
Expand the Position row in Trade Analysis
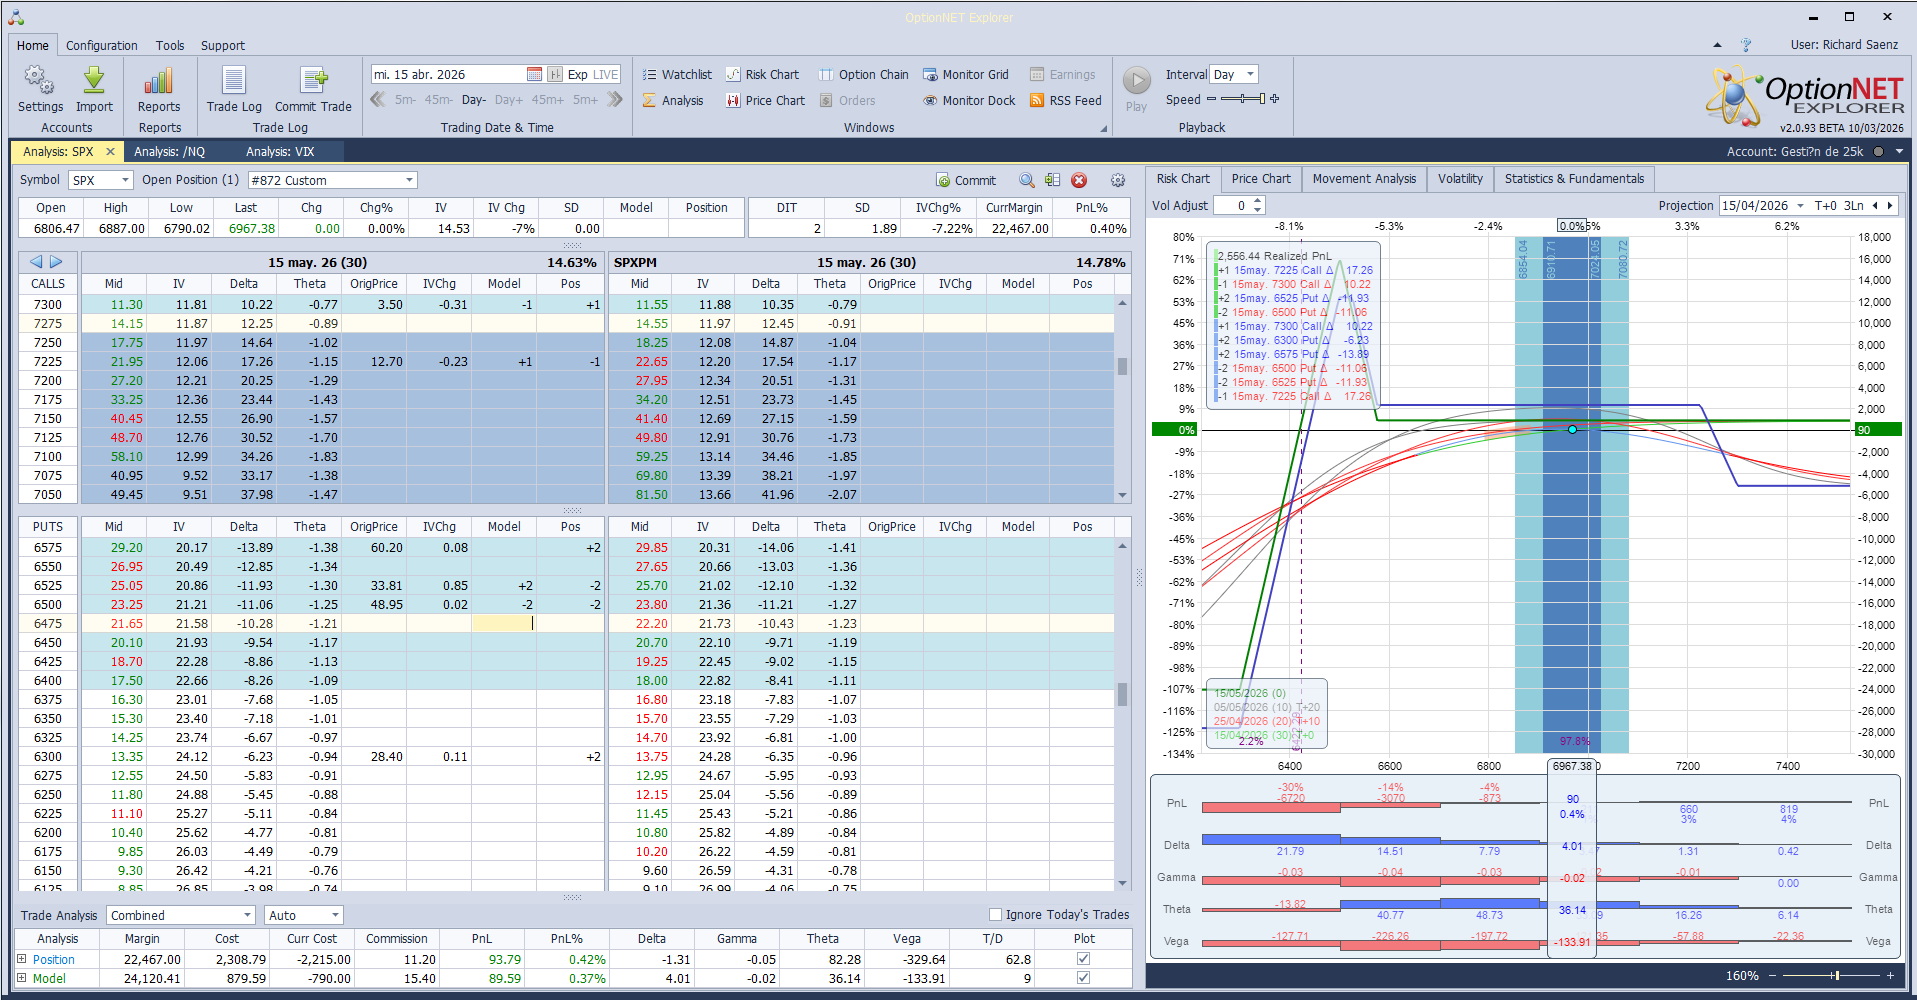pos(22,959)
